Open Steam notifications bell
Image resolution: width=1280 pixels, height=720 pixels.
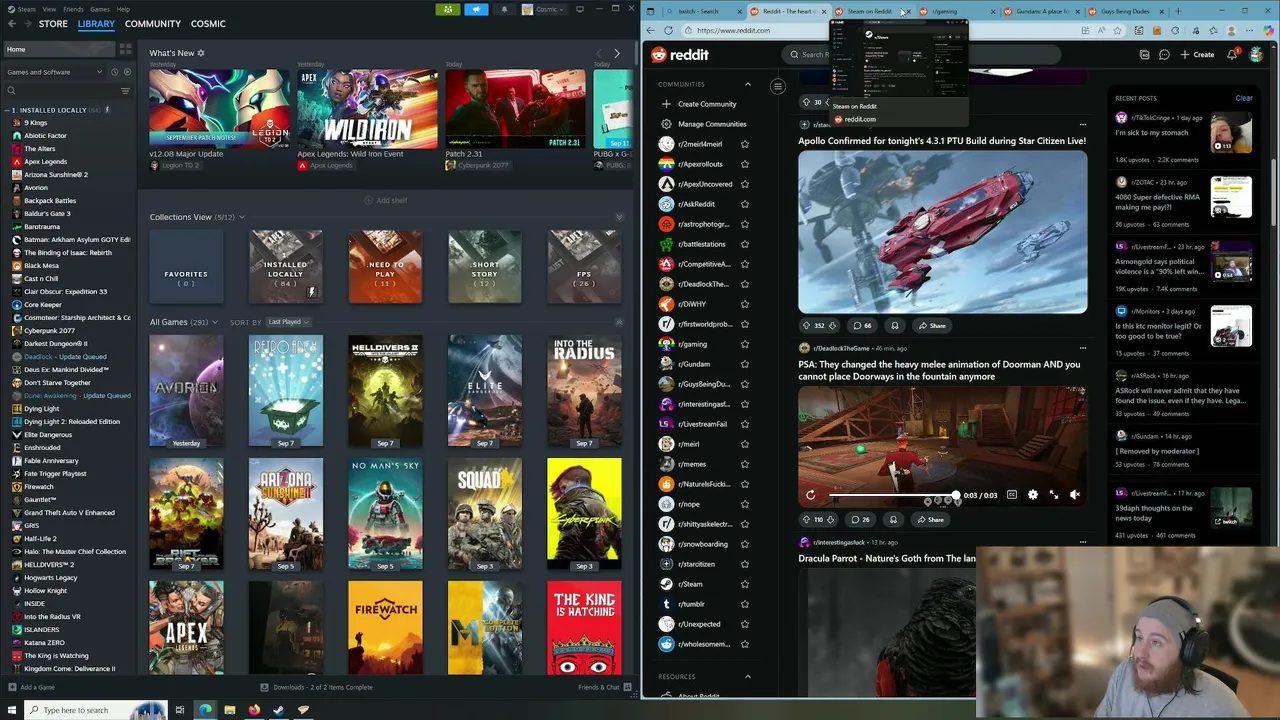pos(504,9)
